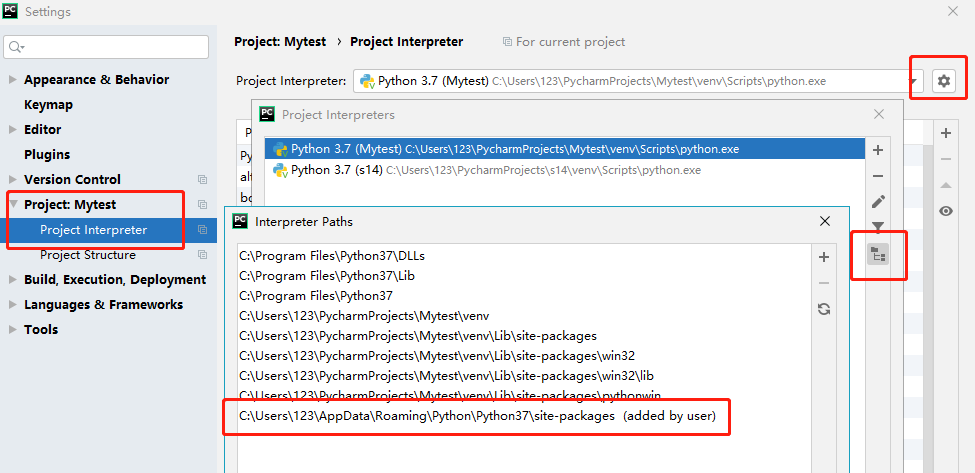This screenshot has height=473, width=975.
Task: Click the search magnifier icon in settings
Action: (x=16, y=47)
